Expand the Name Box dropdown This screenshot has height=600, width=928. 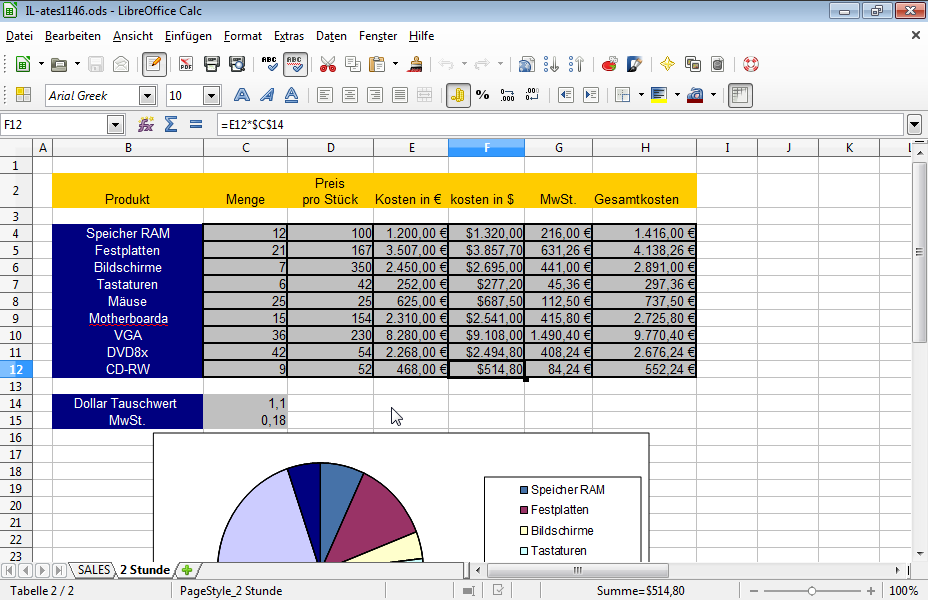click(115, 125)
